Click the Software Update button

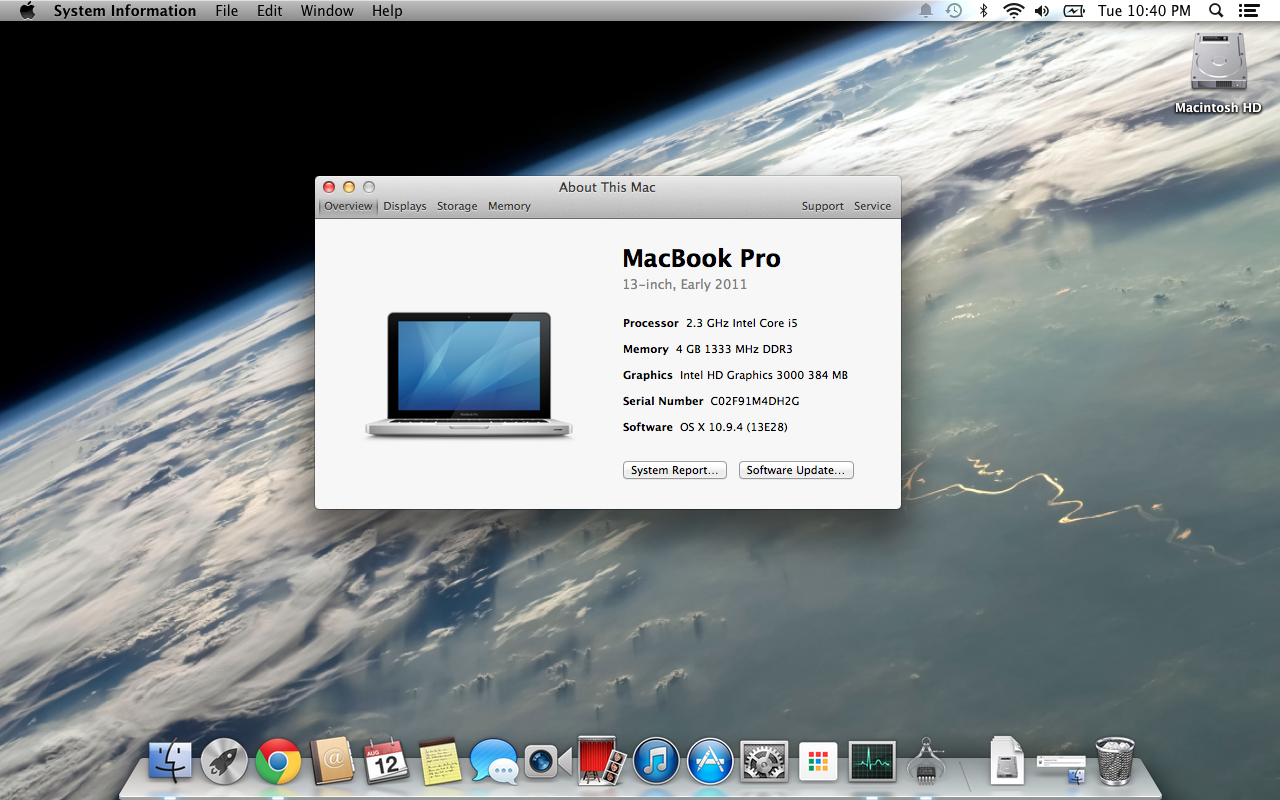pos(796,470)
